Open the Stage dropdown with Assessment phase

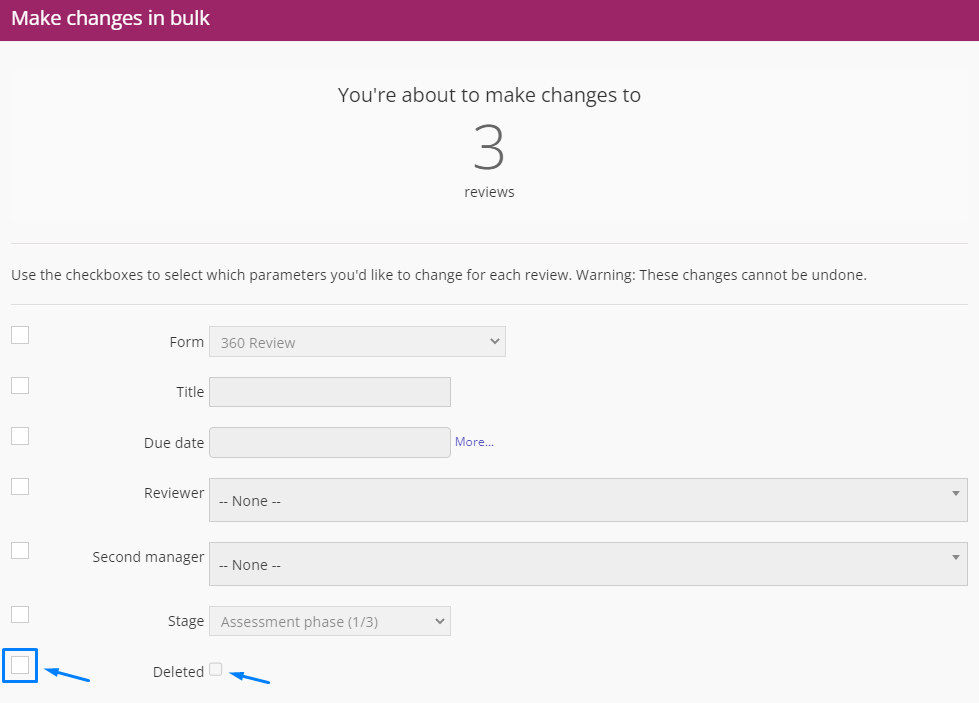coord(330,621)
